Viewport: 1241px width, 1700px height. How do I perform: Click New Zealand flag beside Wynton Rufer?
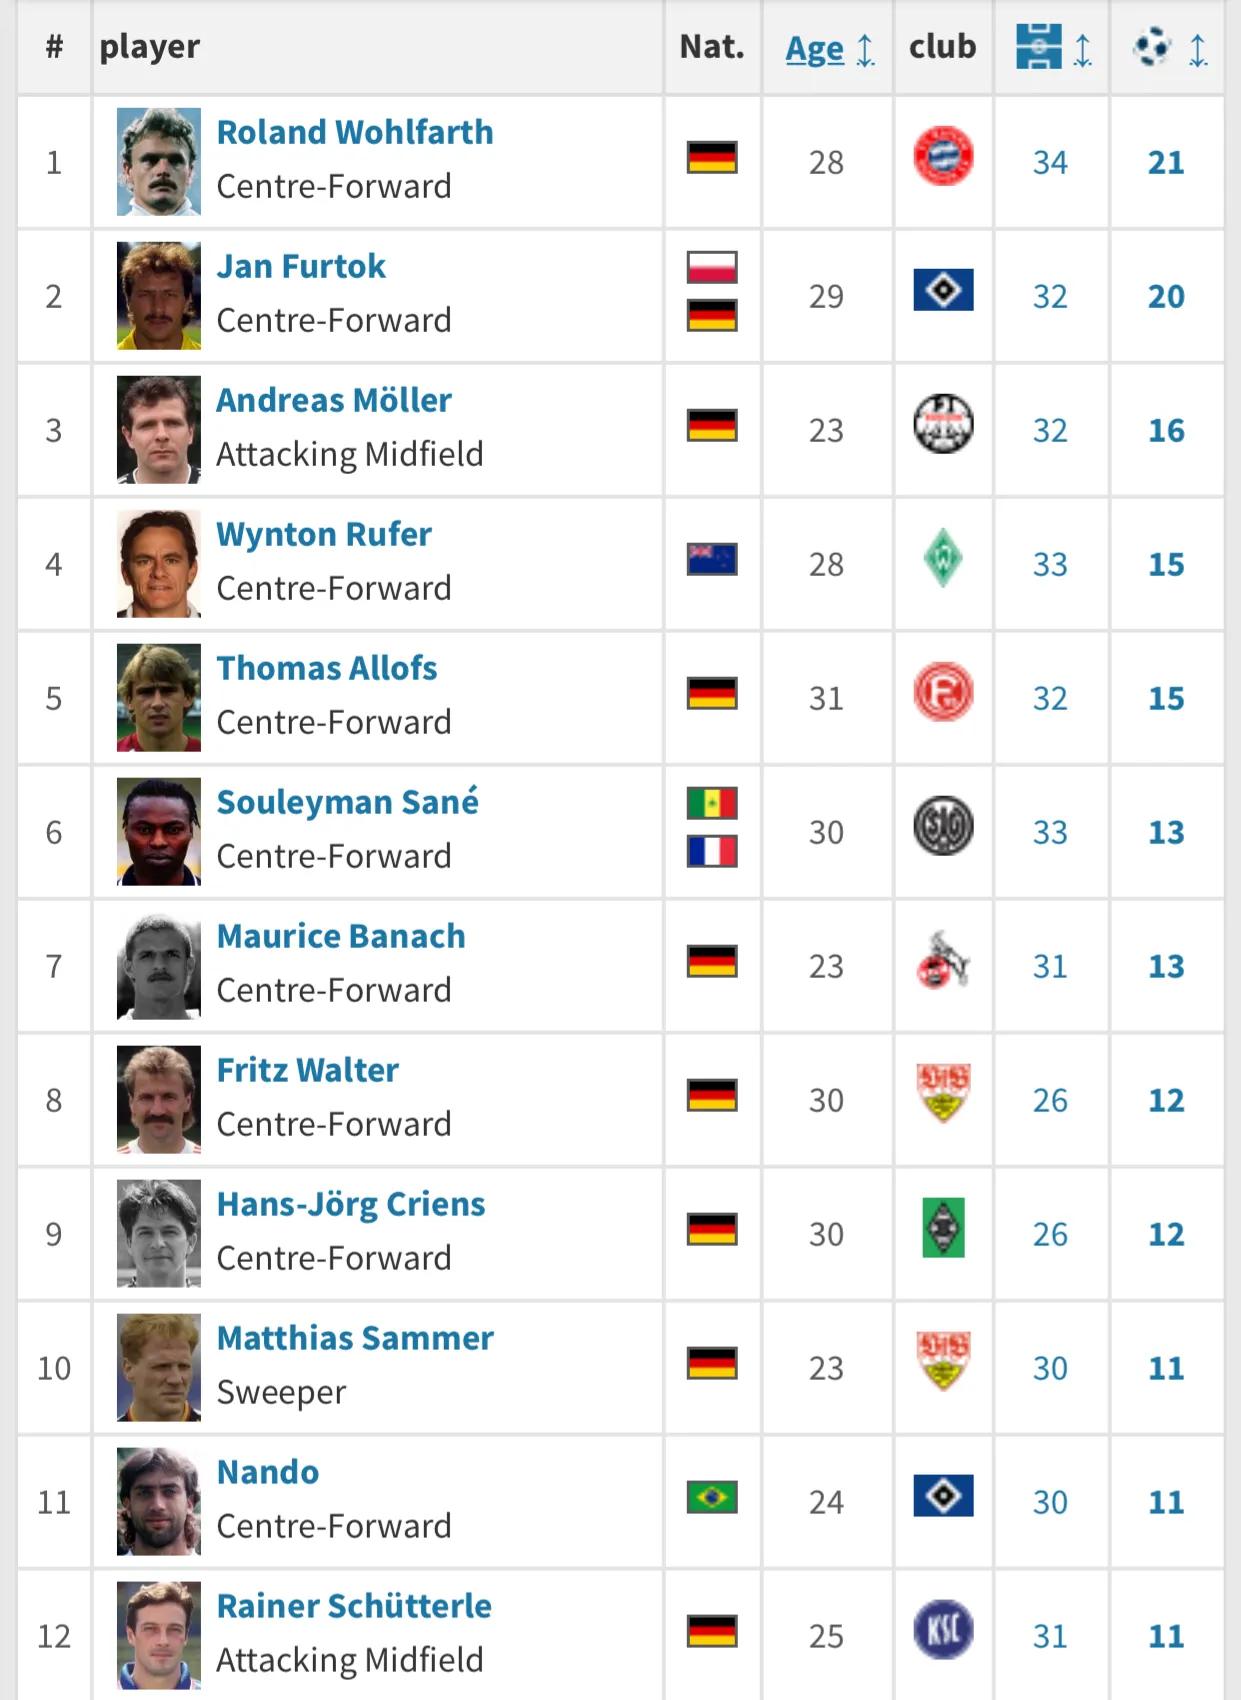coord(712,559)
